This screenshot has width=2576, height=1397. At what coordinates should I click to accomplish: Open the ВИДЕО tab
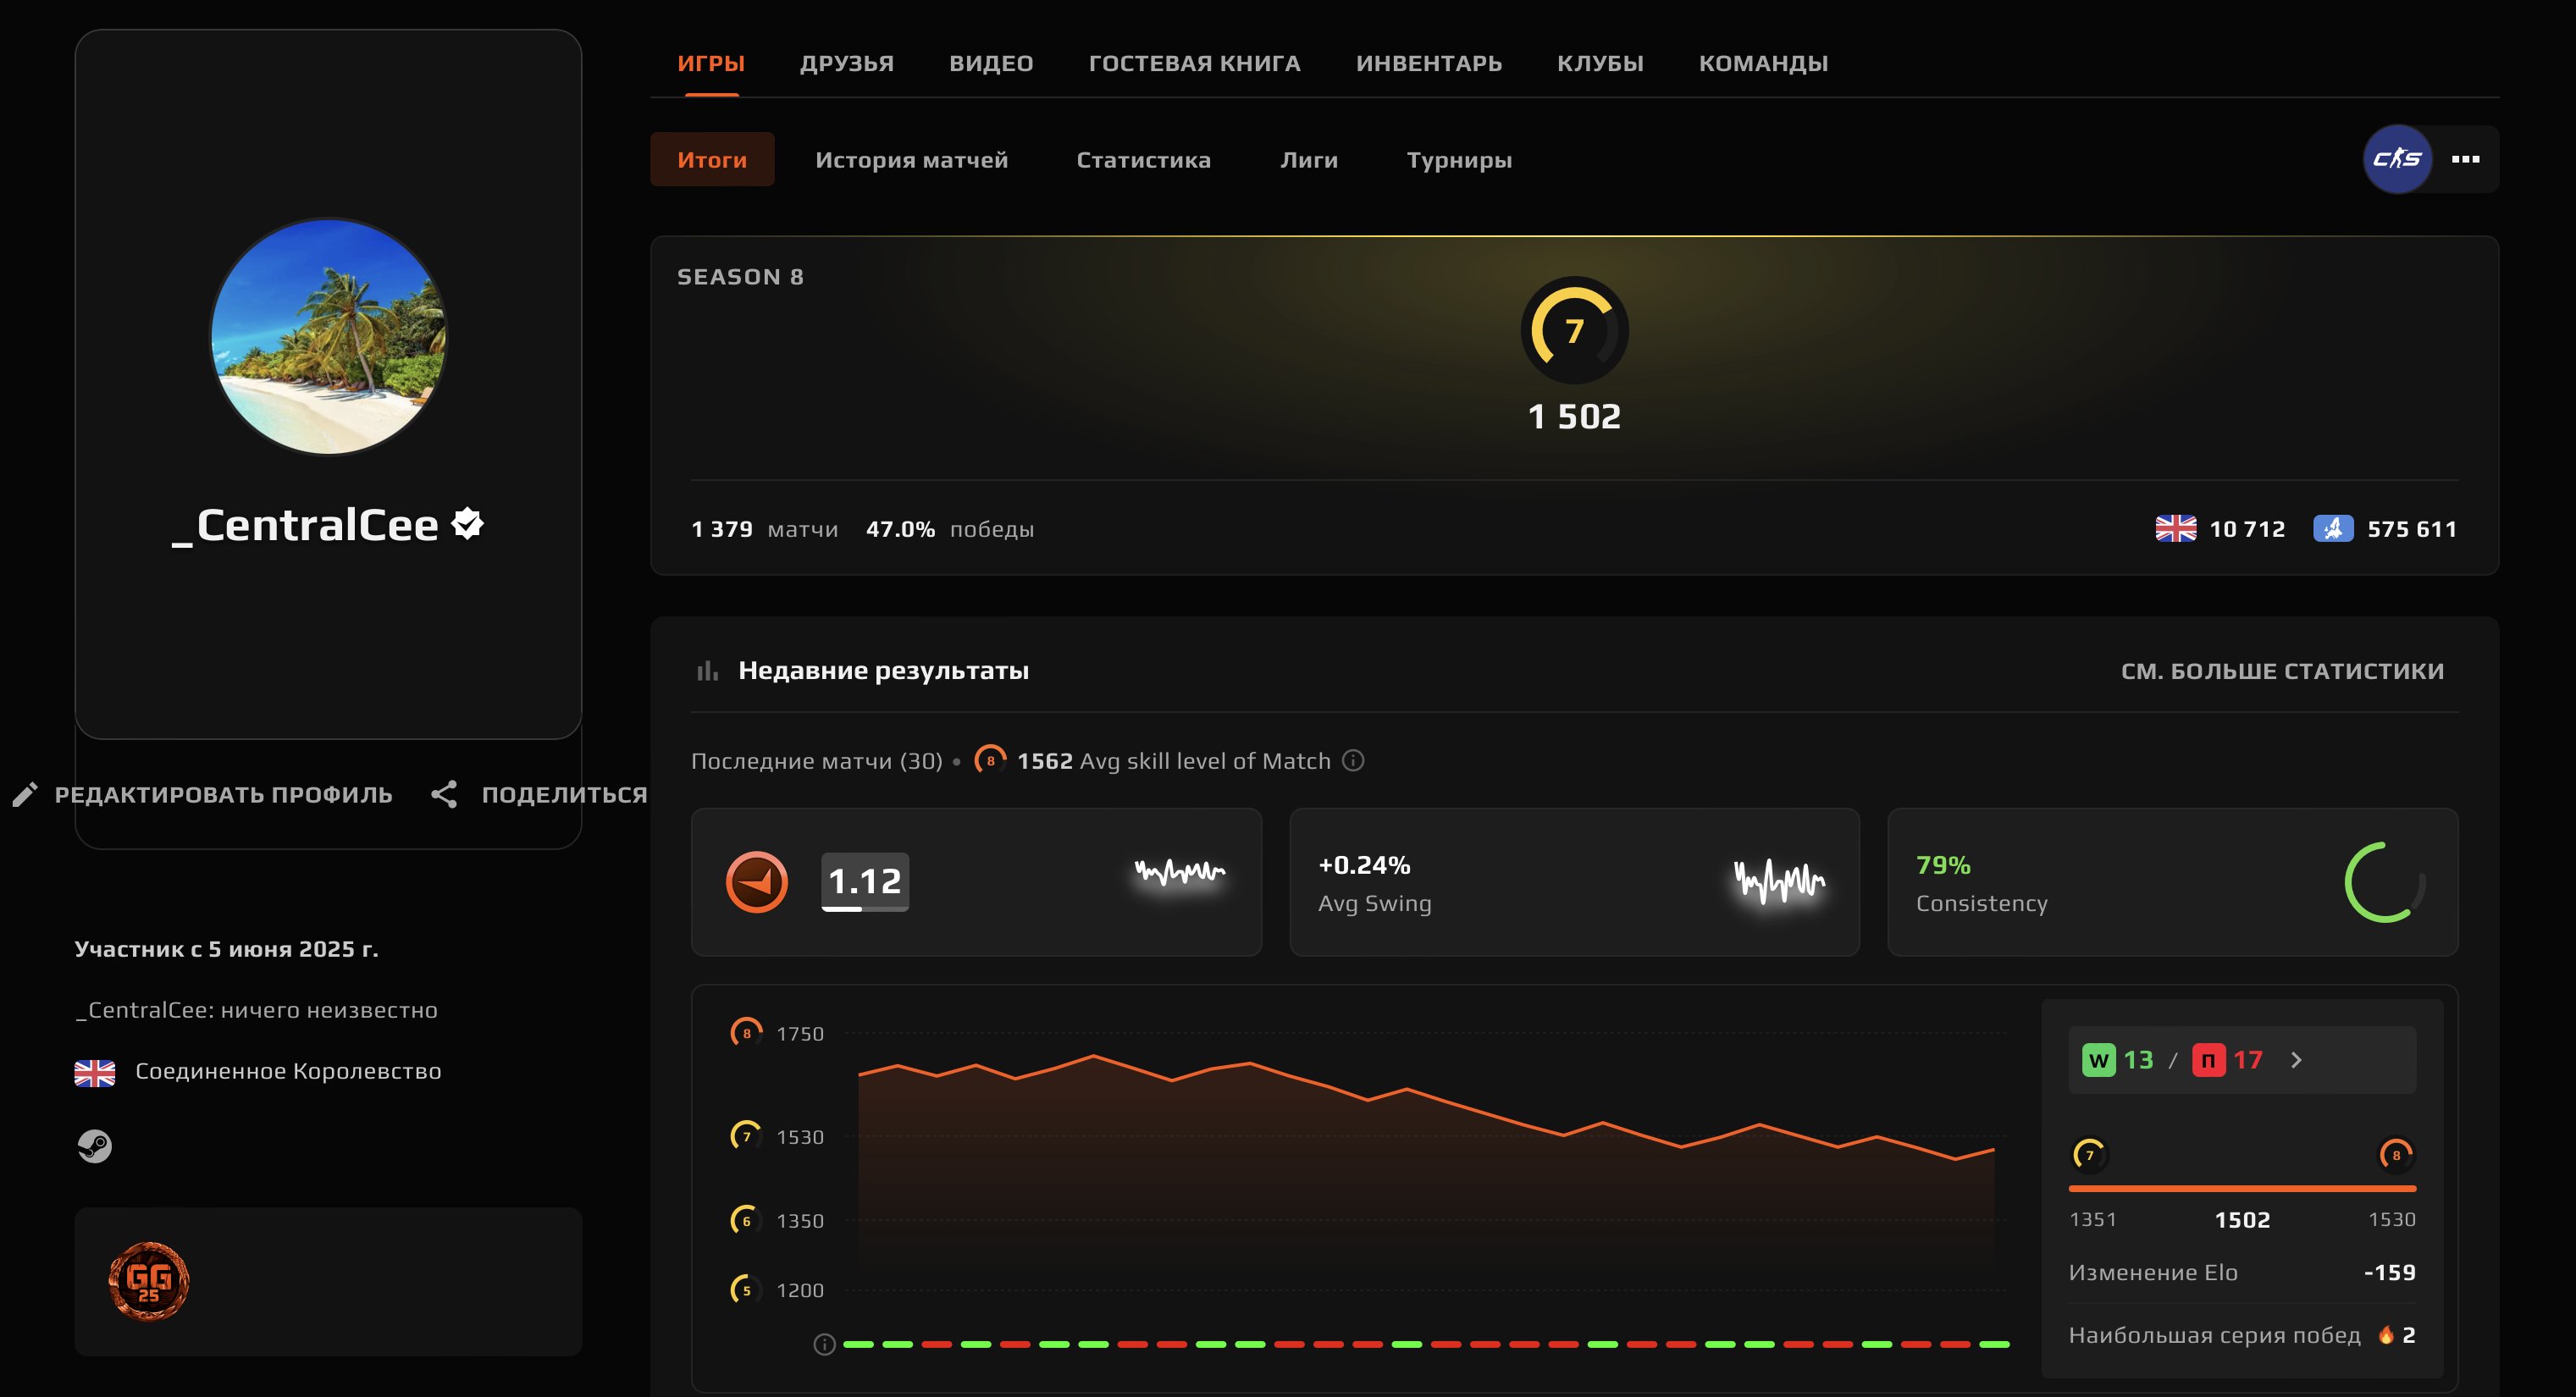pyautogui.click(x=991, y=63)
